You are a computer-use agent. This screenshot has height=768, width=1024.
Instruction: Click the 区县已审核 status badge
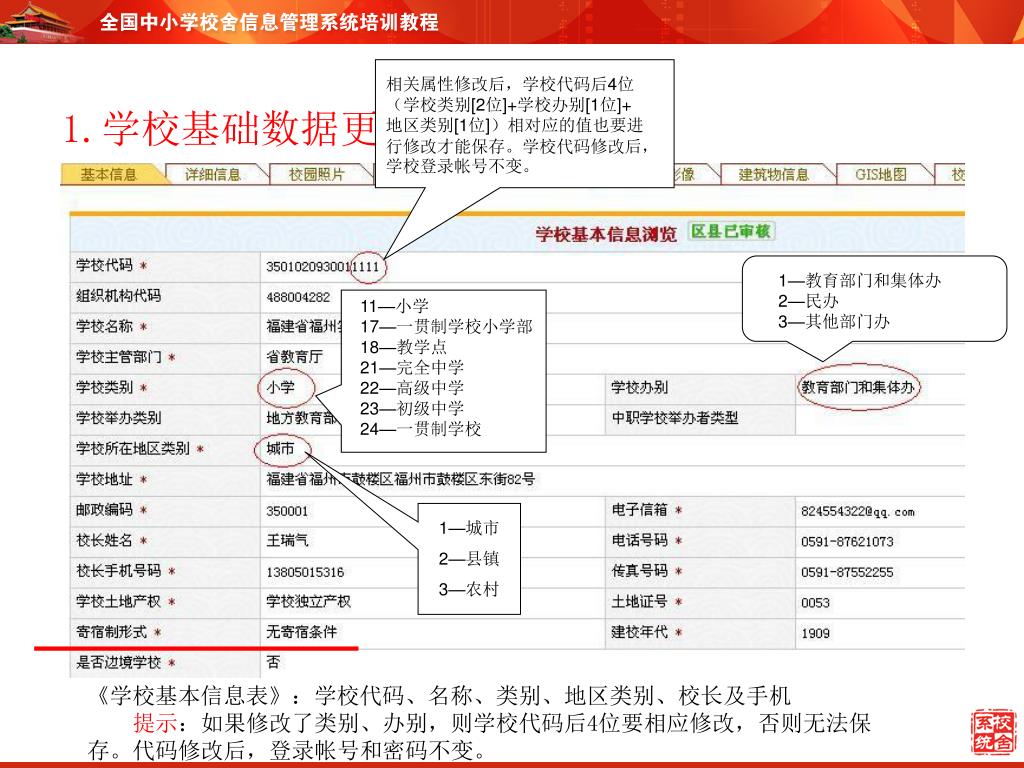click(731, 231)
